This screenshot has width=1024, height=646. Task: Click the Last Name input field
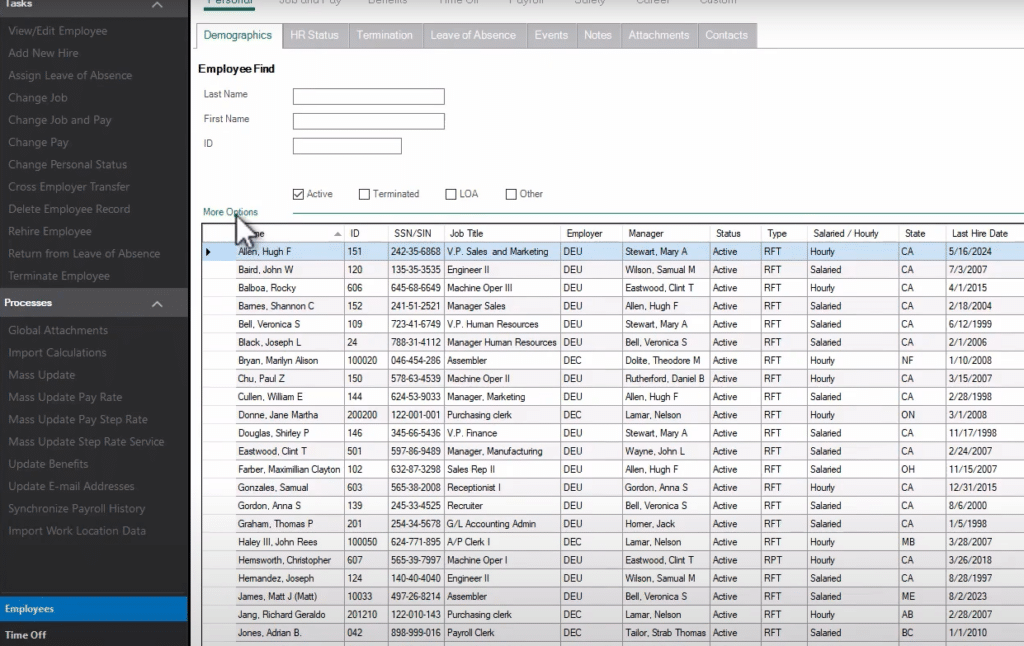[x=369, y=97]
